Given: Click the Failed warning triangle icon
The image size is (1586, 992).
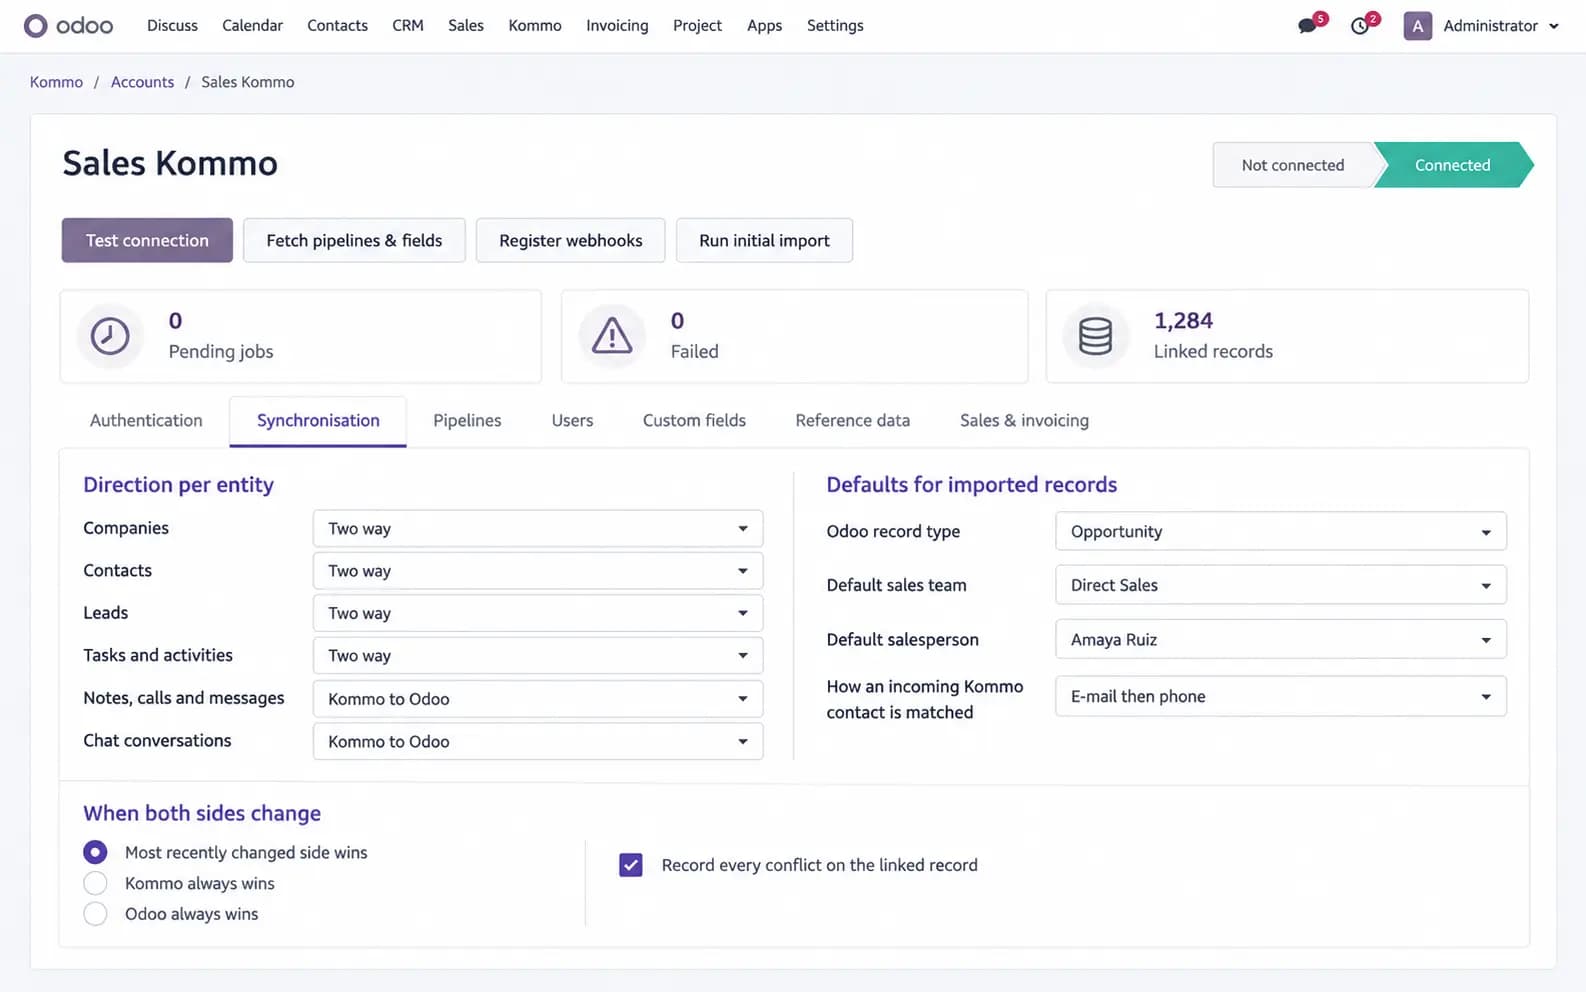Looking at the screenshot, I should click(612, 336).
